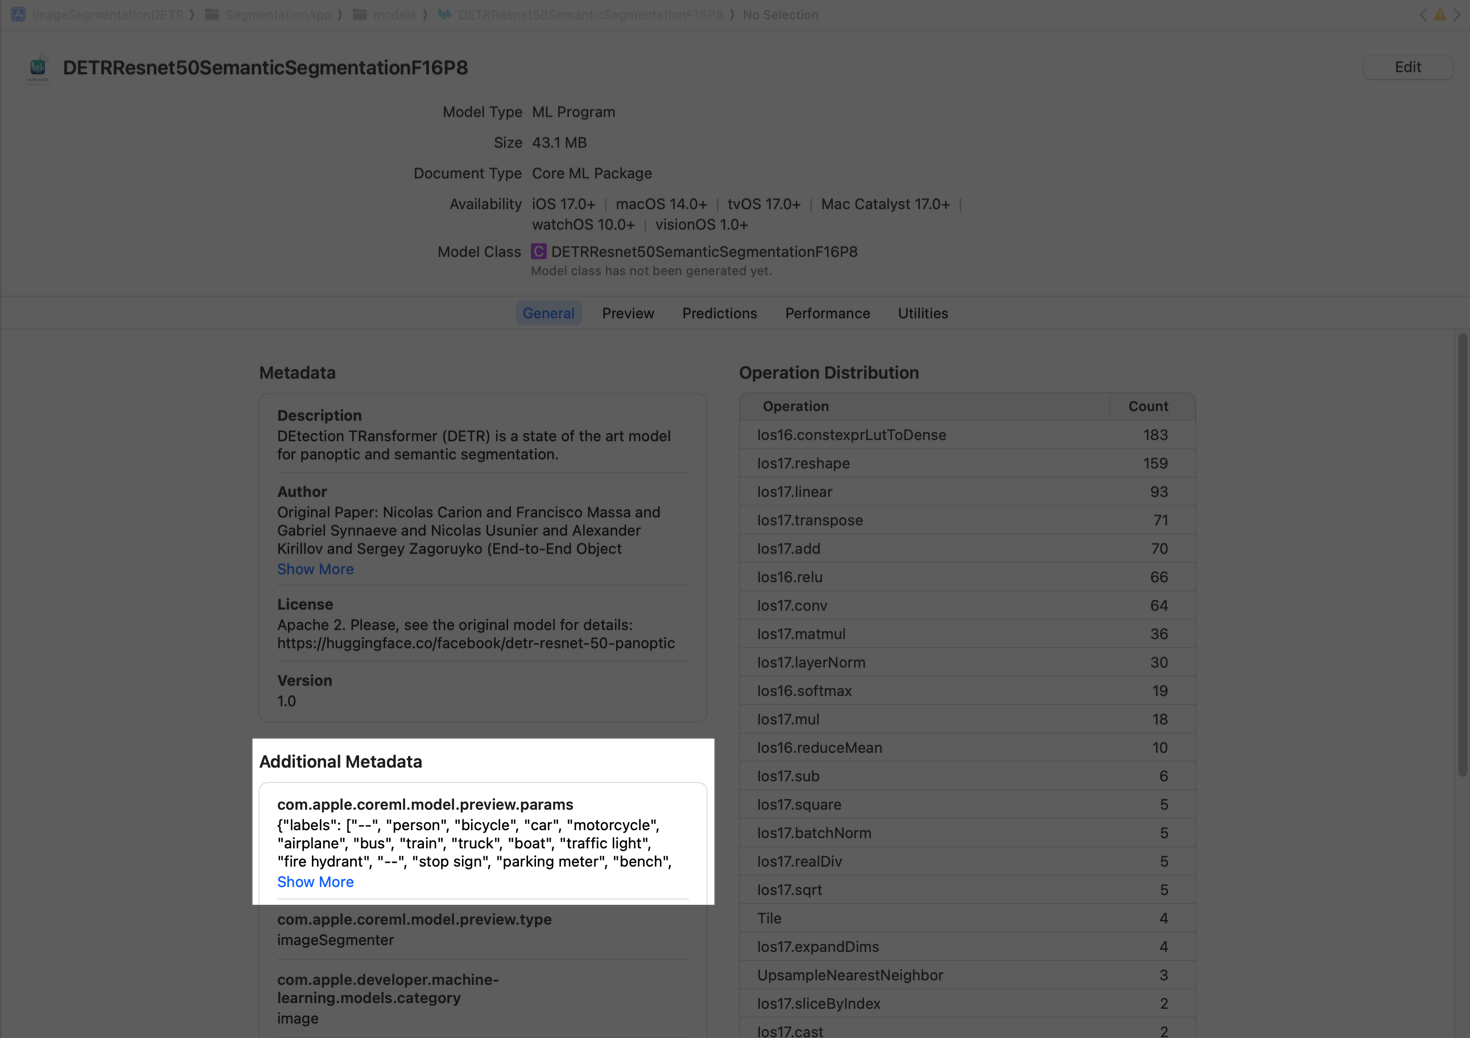The image size is (1470, 1038).
Task: Sort by the Count column header
Action: tap(1148, 406)
